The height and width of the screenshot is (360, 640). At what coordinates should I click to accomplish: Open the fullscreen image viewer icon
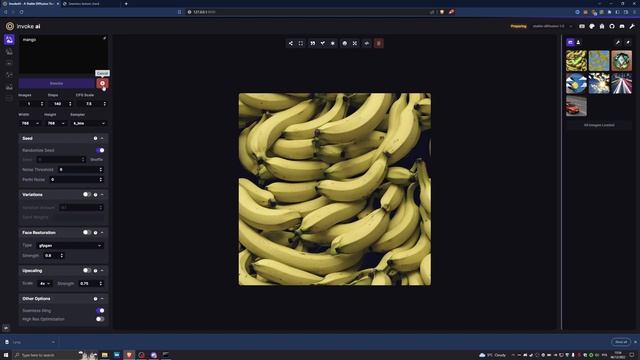pyautogui.click(x=301, y=43)
